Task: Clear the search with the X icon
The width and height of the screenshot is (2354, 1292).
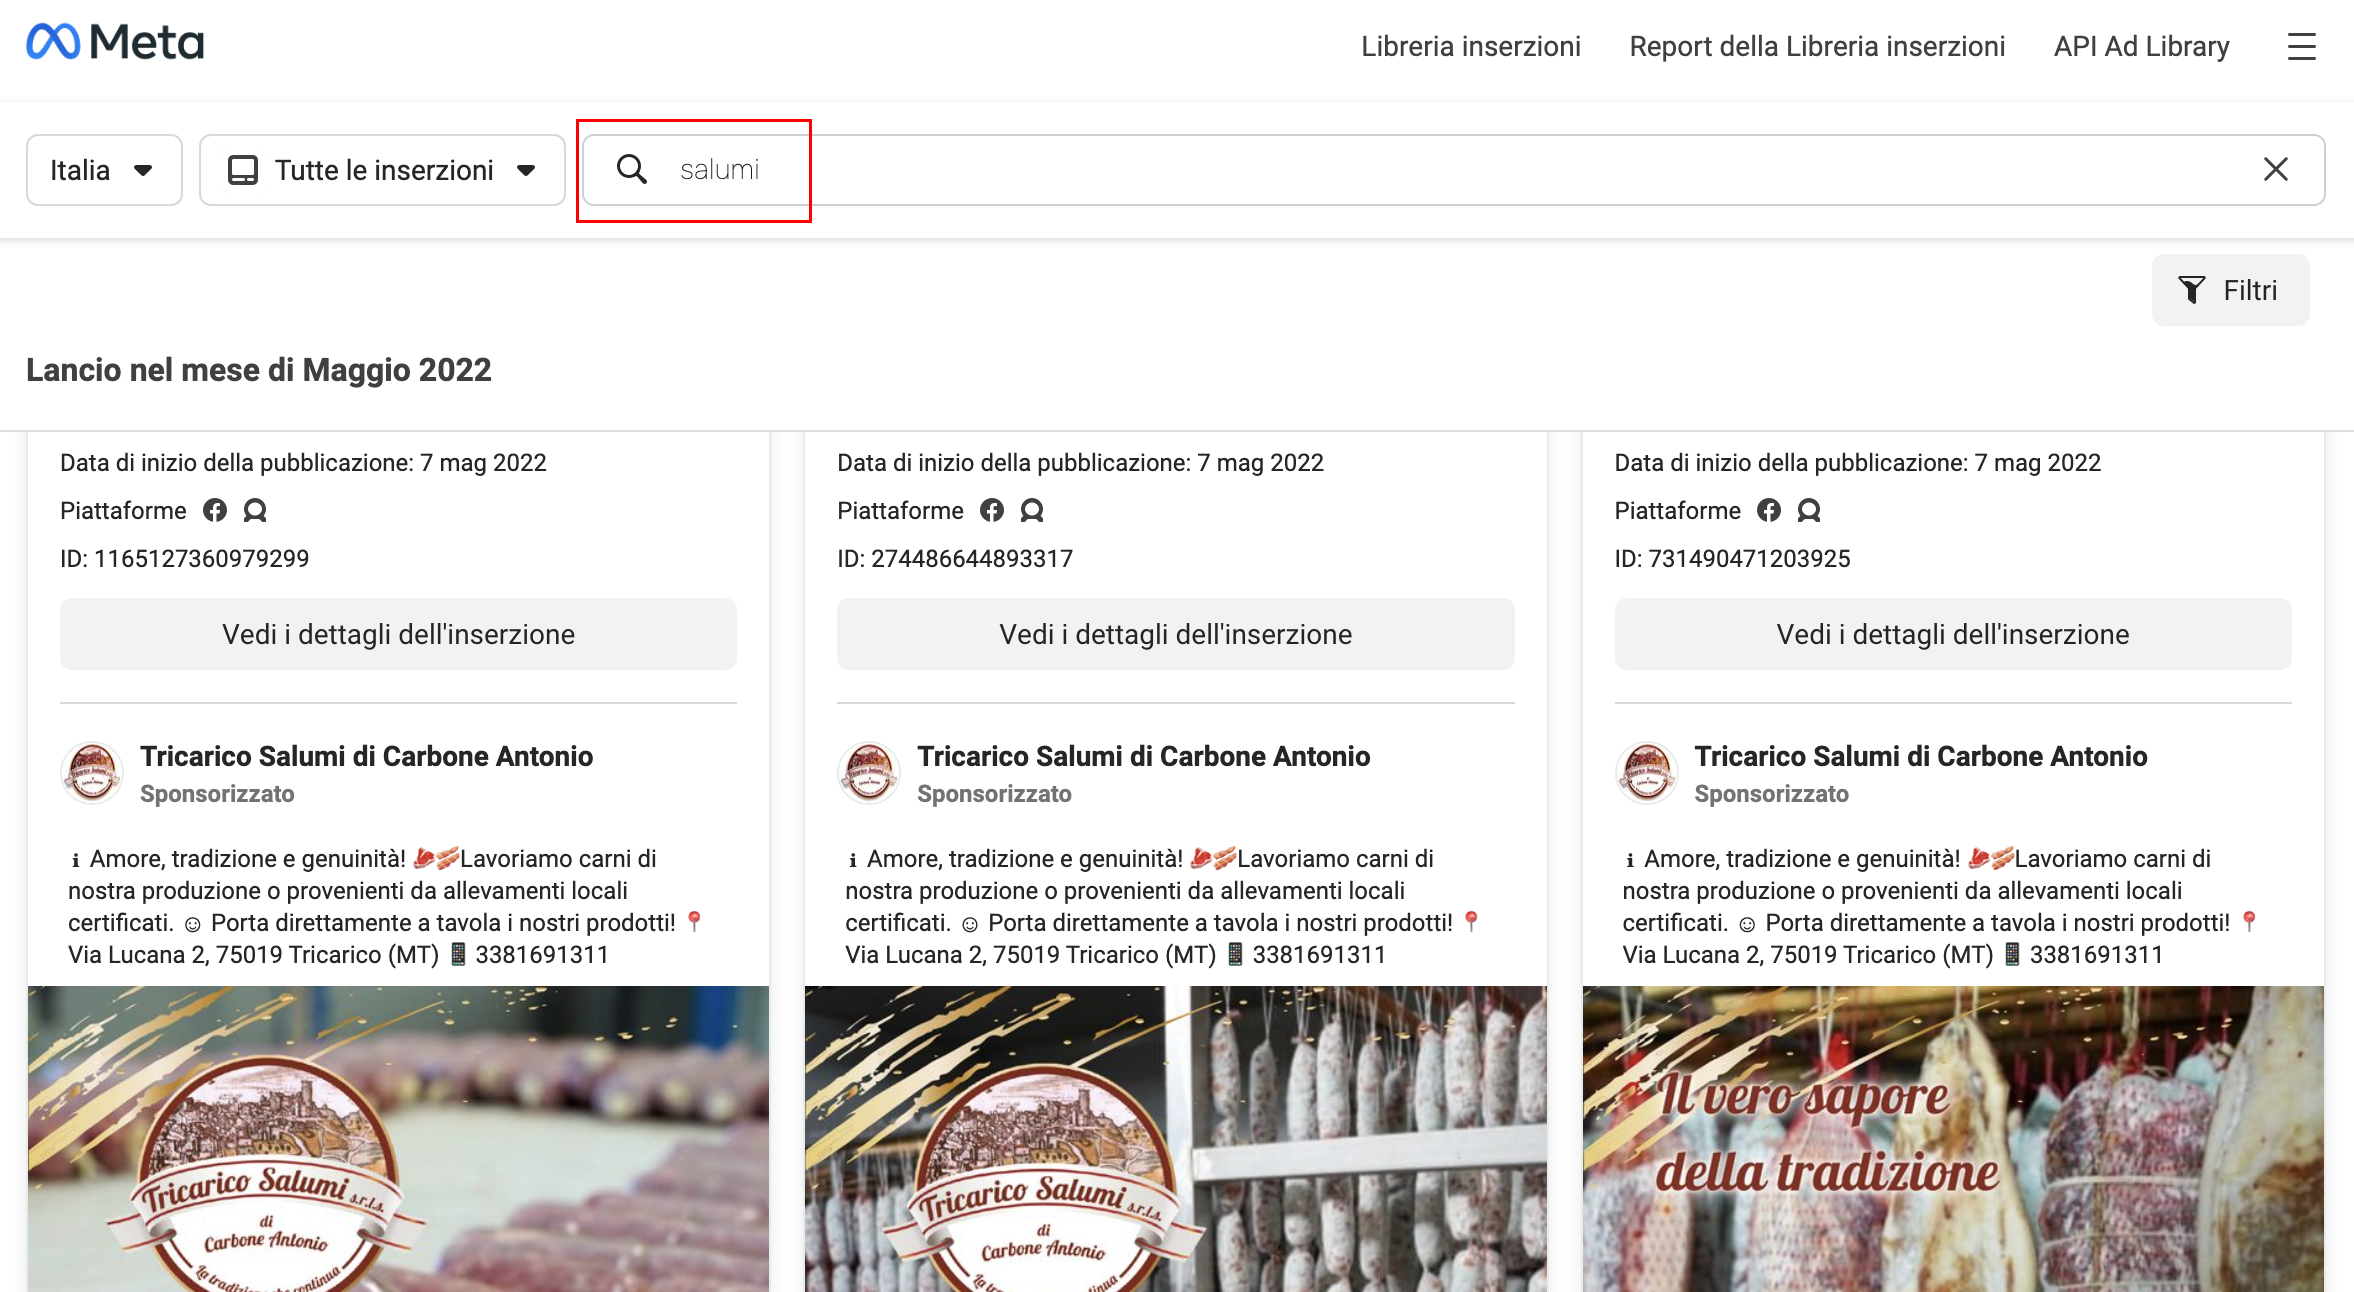Action: coord(2276,169)
